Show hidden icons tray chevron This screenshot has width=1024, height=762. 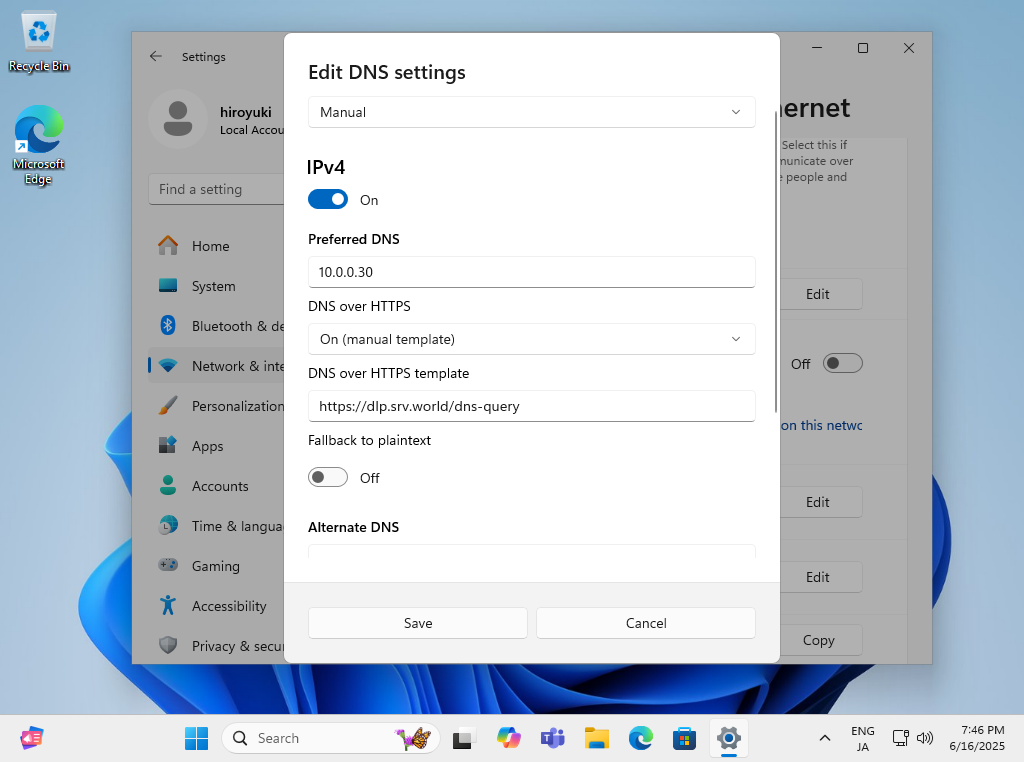[824, 738]
